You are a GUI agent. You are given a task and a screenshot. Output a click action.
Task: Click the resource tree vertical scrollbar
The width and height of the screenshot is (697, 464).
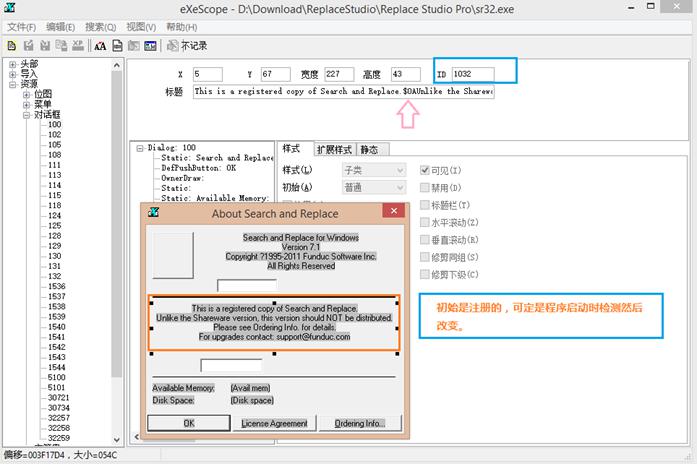(116, 252)
